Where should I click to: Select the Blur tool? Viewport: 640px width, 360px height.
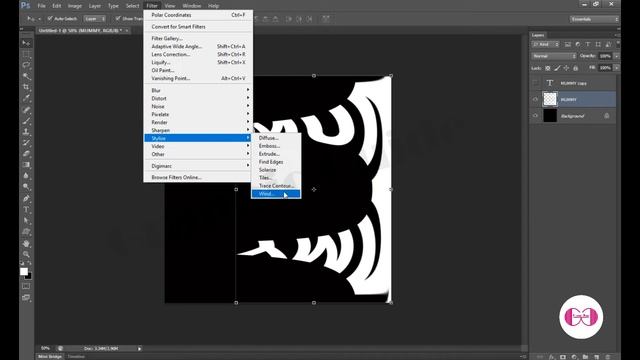(26, 176)
